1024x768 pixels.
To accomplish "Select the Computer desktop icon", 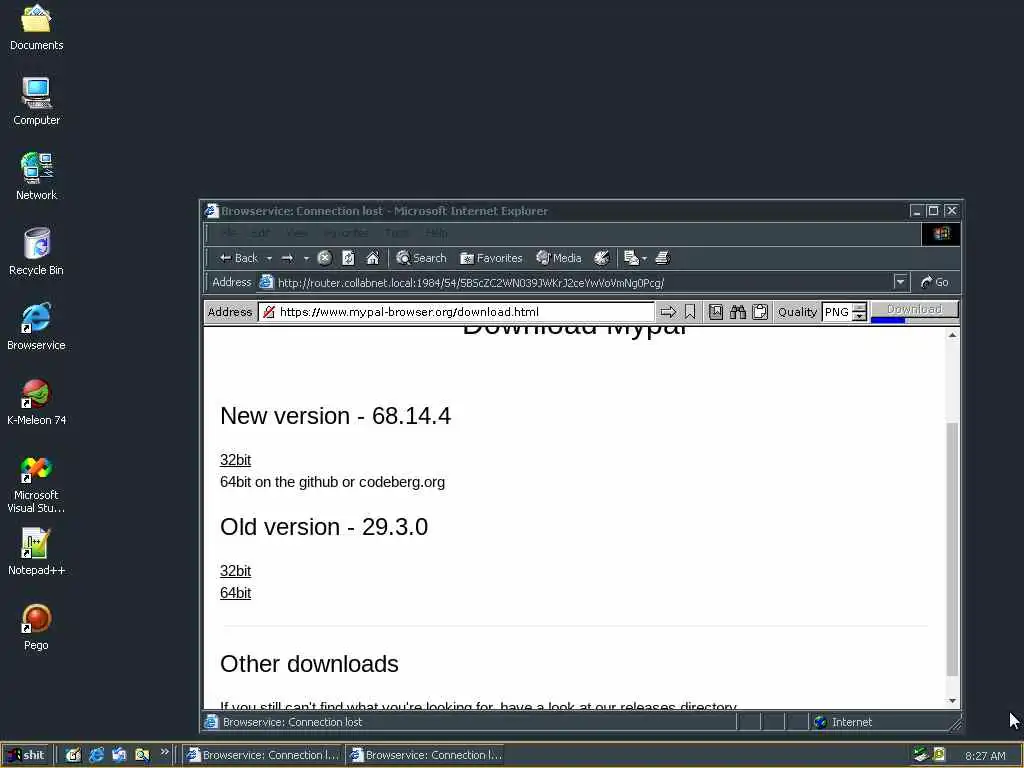I will (x=37, y=102).
